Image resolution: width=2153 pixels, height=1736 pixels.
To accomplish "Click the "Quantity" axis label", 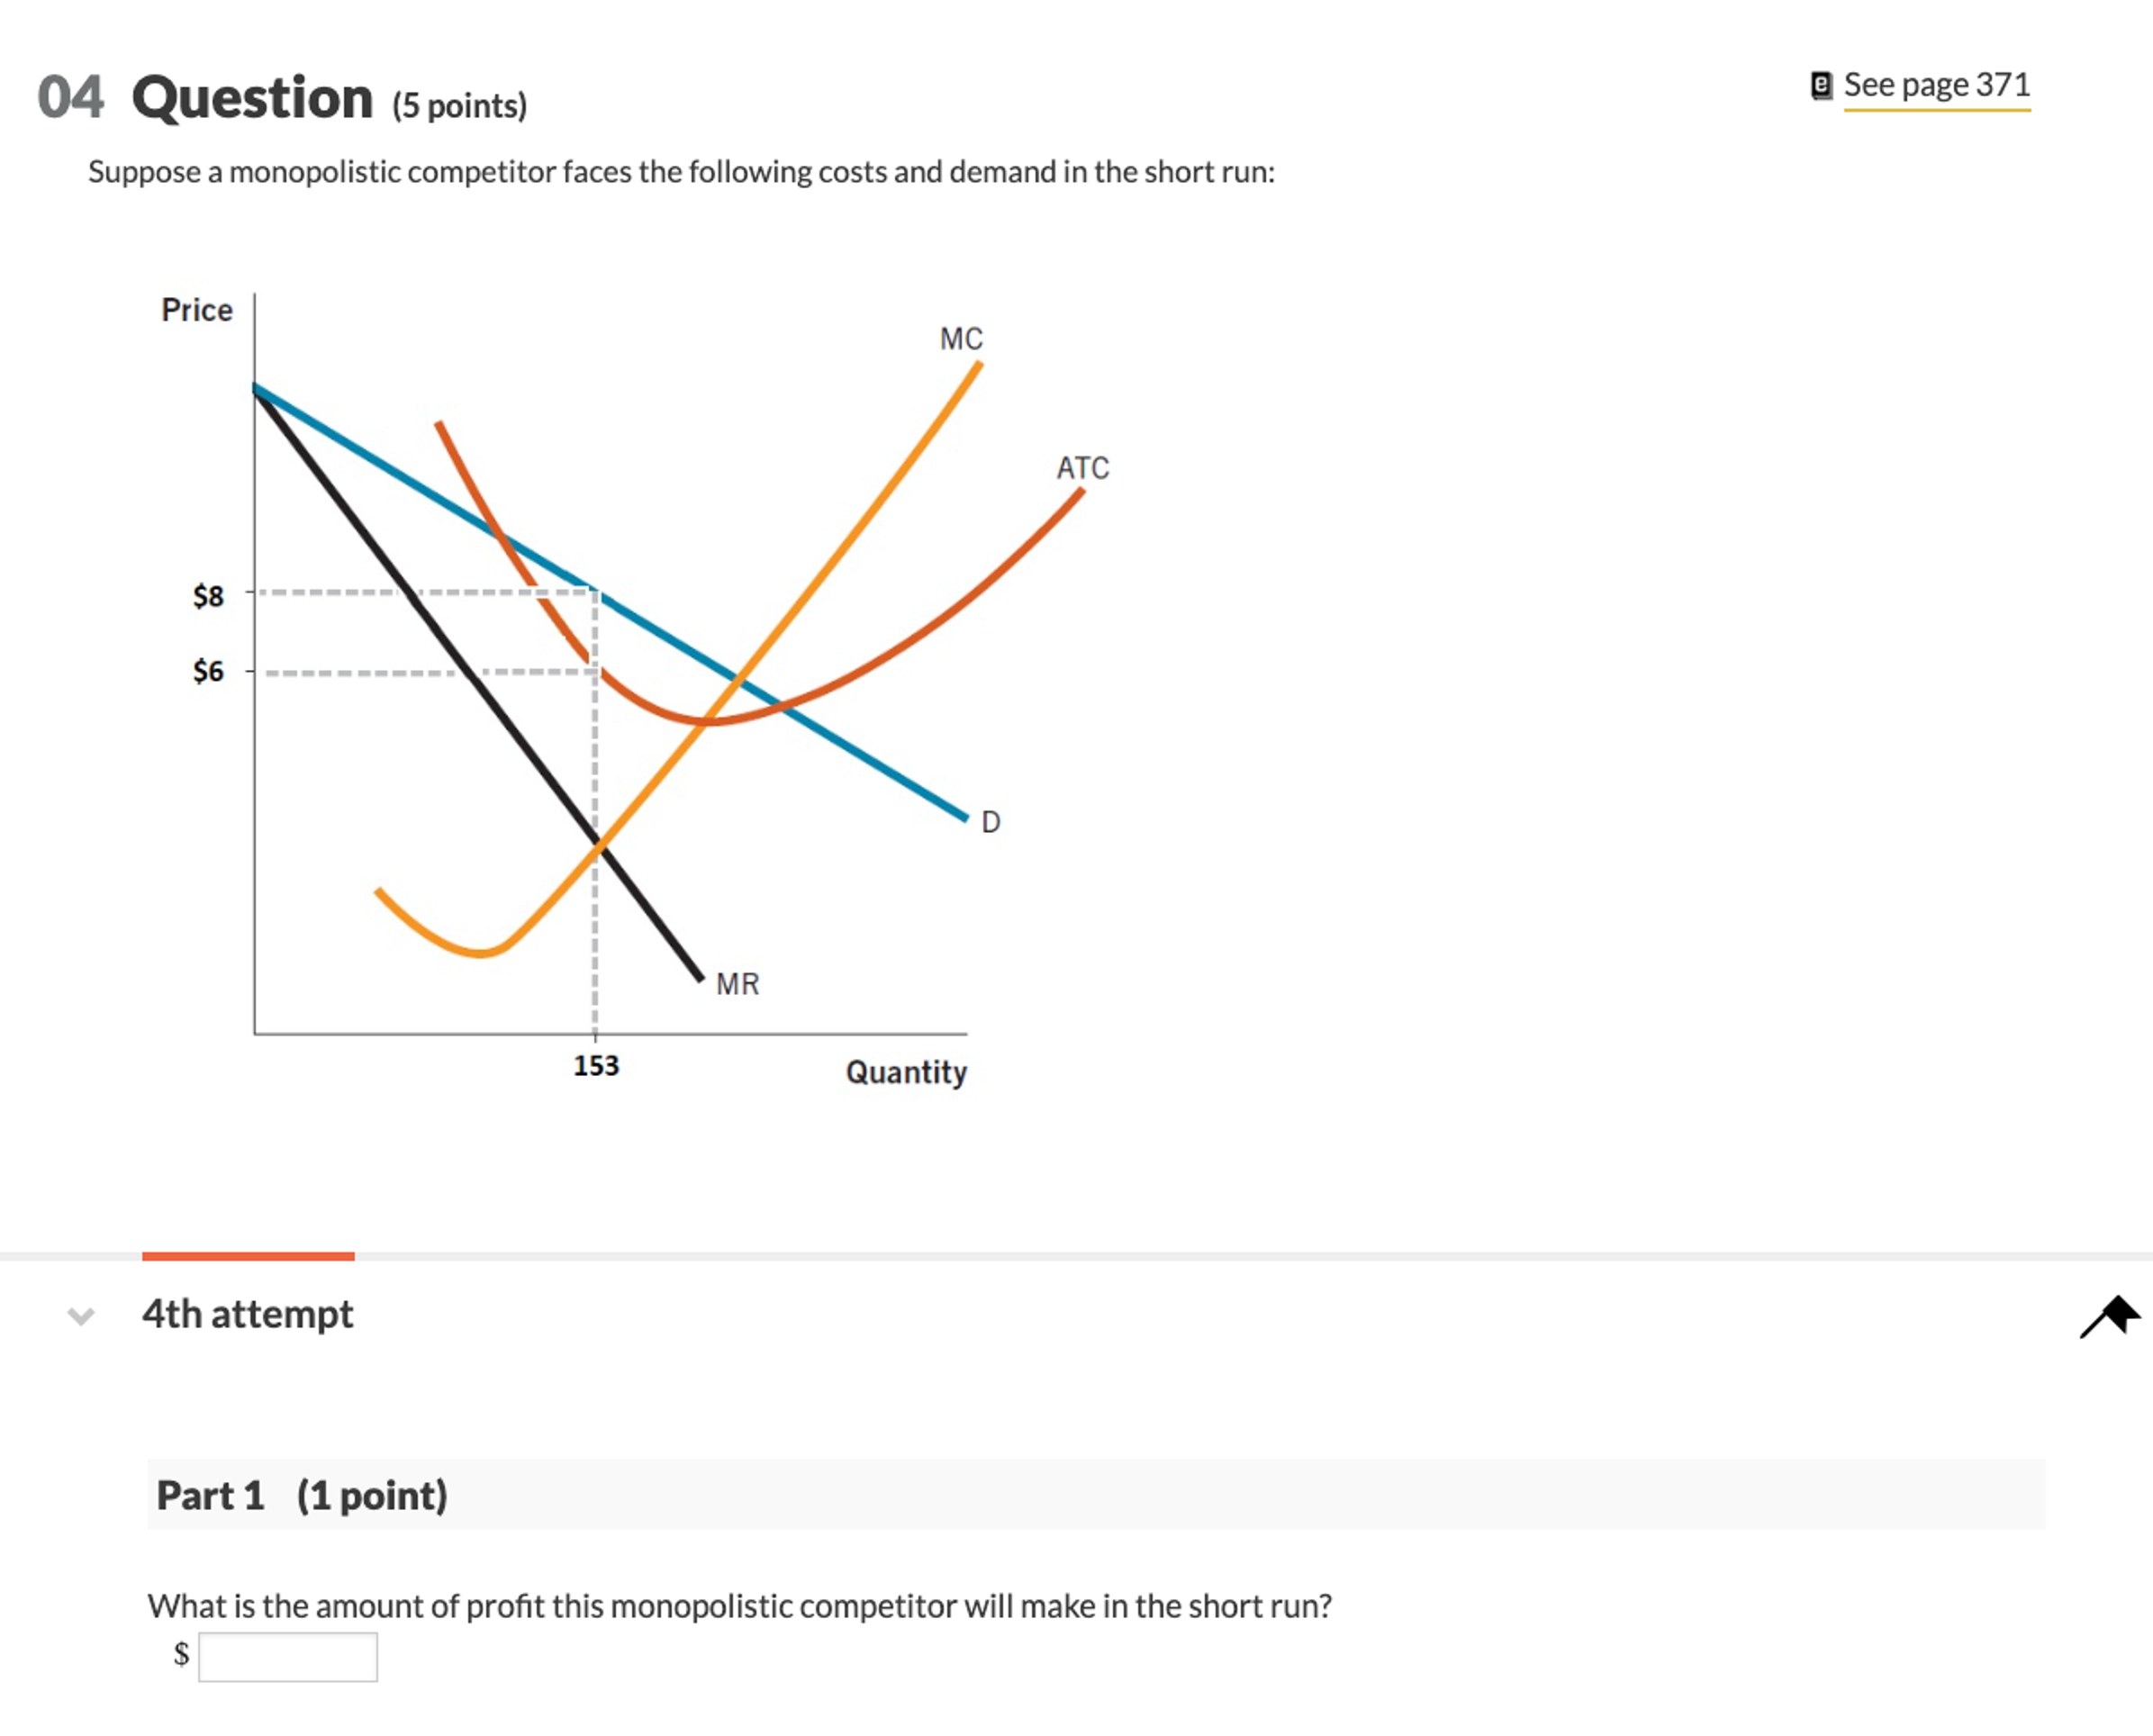I will 905,1071.
